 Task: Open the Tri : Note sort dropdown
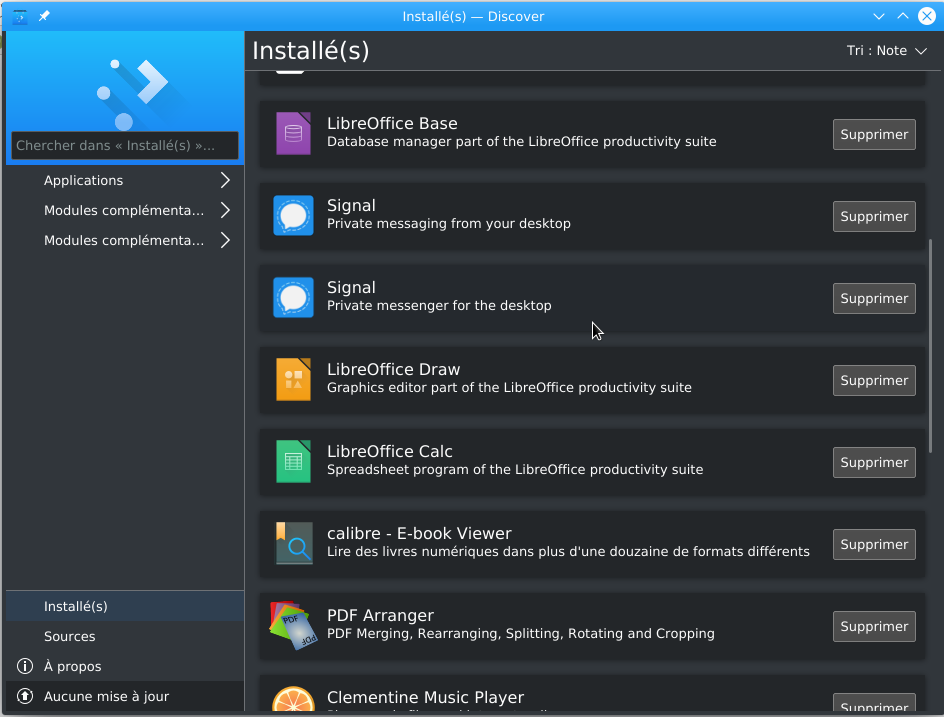tap(886, 51)
